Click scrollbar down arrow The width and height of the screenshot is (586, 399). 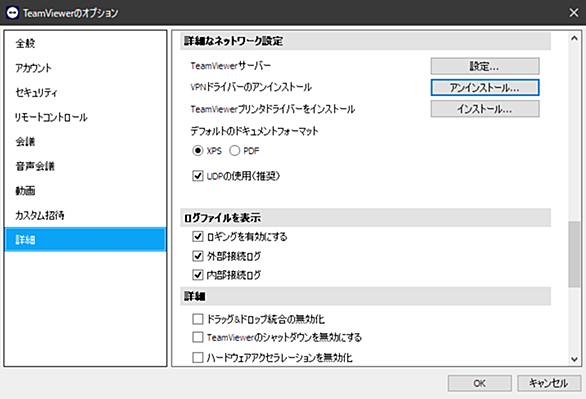574,359
